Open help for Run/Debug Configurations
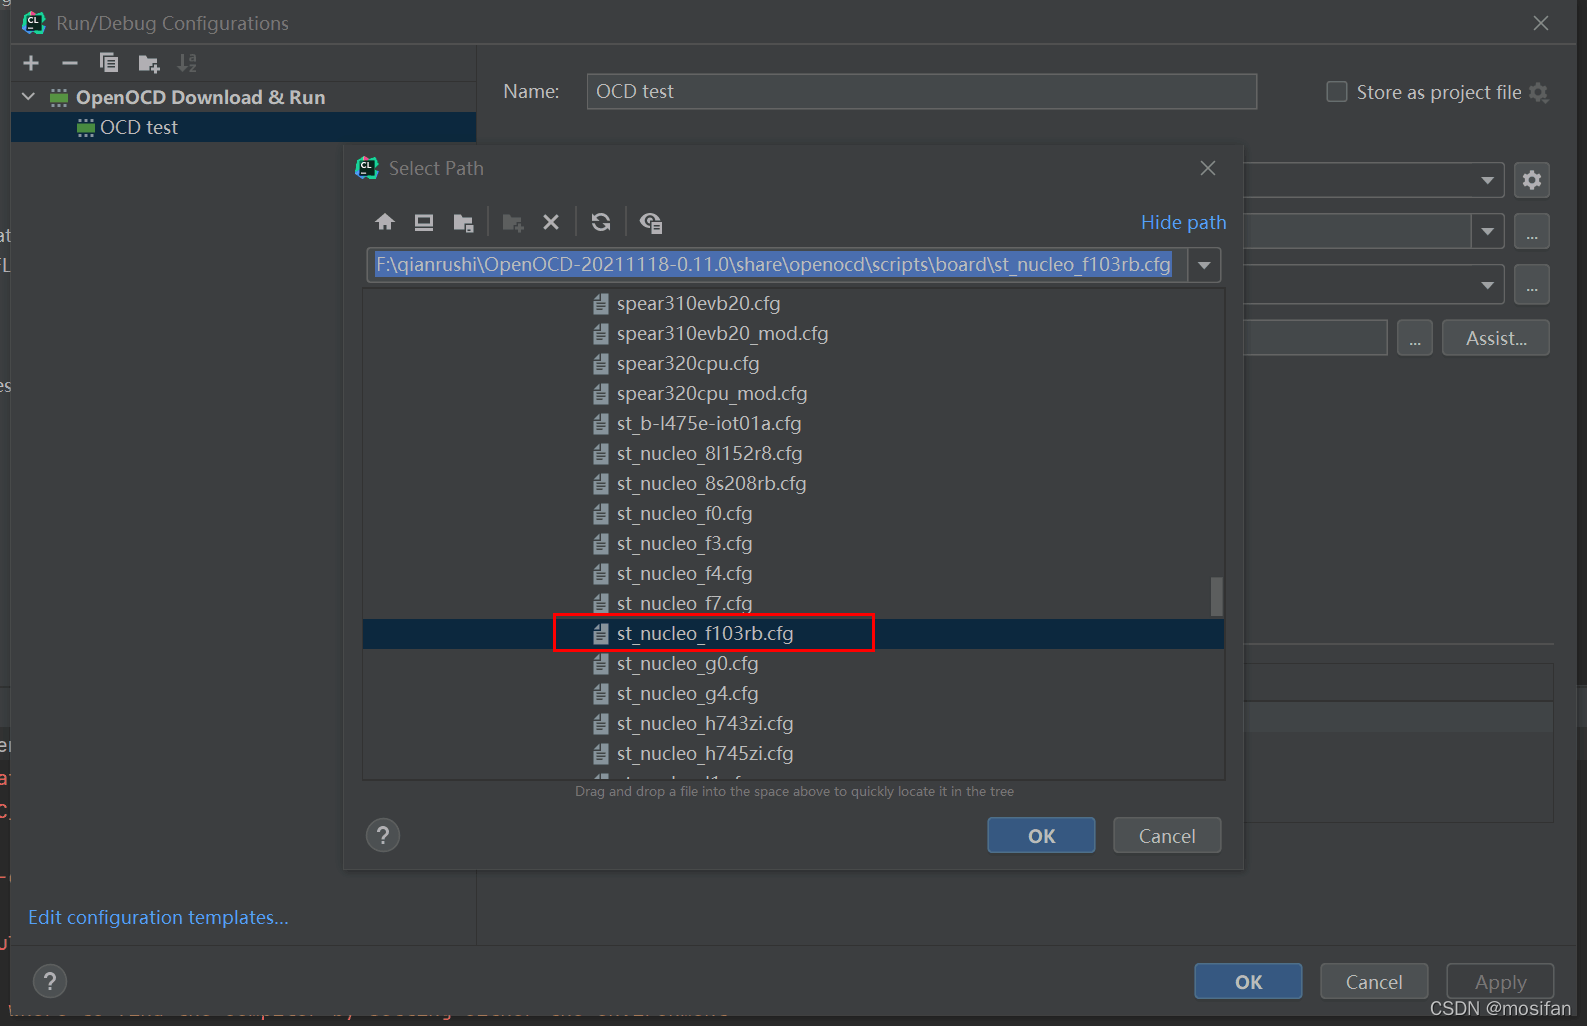This screenshot has width=1587, height=1026. pyautogui.click(x=50, y=981)
